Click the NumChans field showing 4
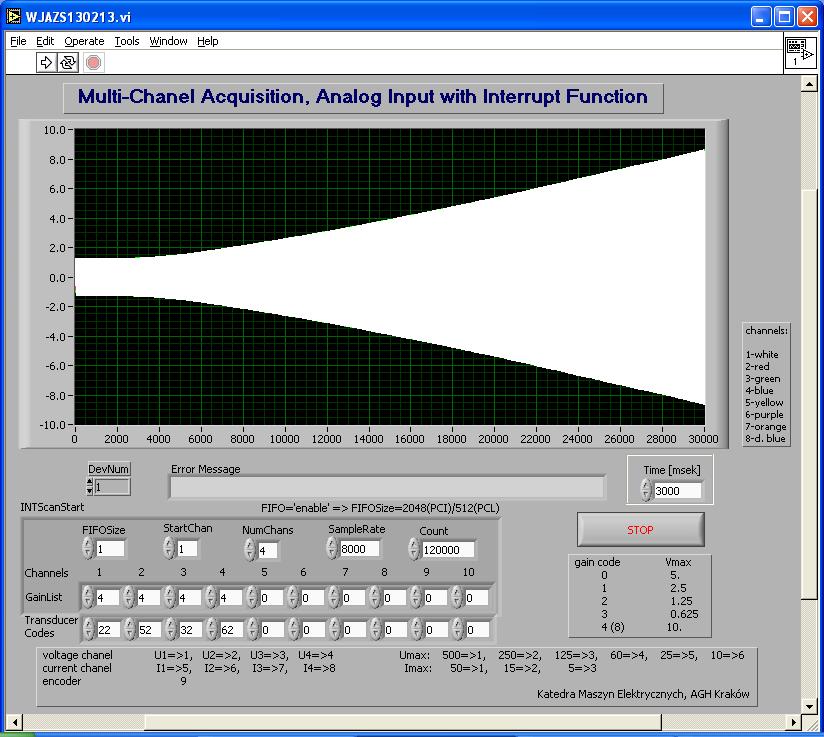This screenshot has height=737, width=824. coord(267,550)
